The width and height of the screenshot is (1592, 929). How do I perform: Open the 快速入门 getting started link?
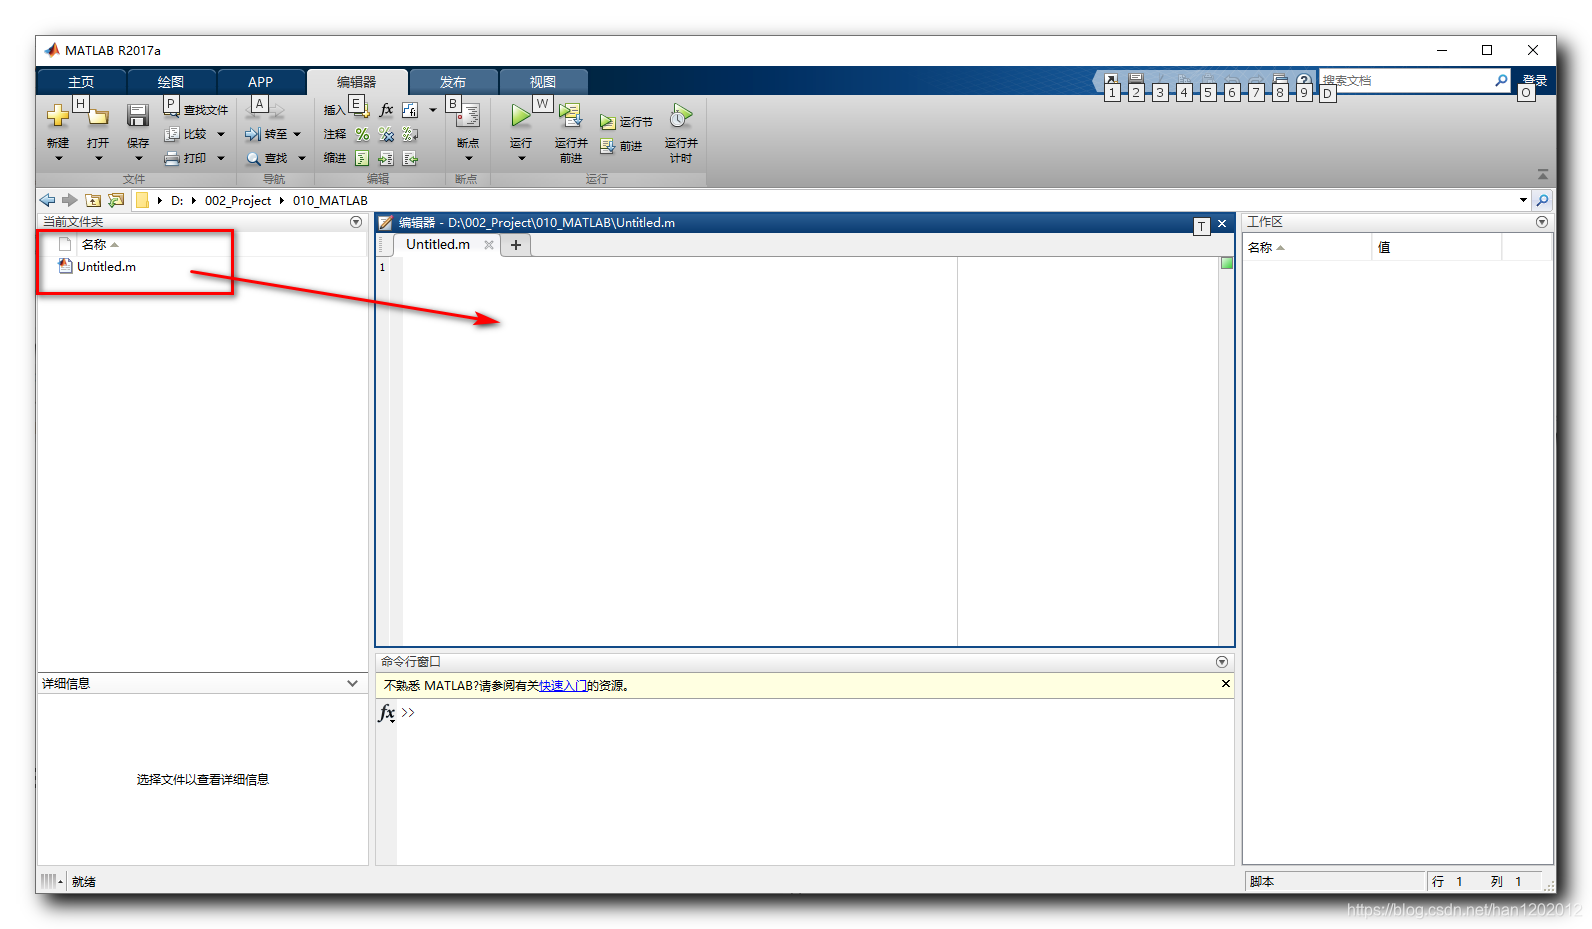(562, 686)
